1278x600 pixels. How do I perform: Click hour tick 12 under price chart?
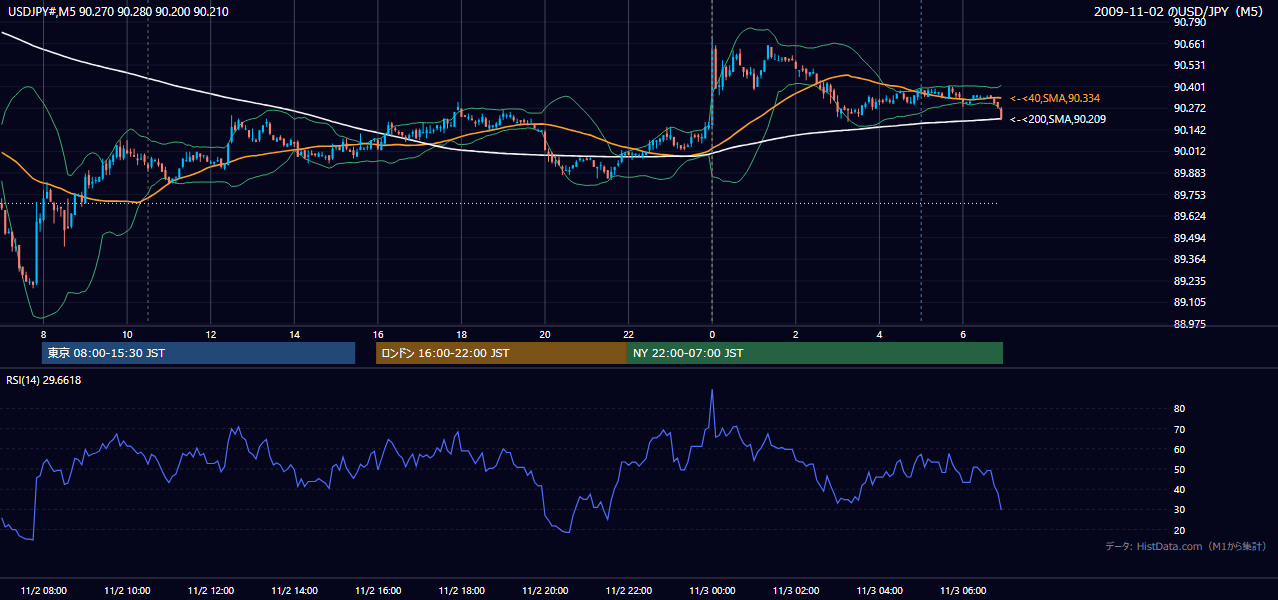210,333
